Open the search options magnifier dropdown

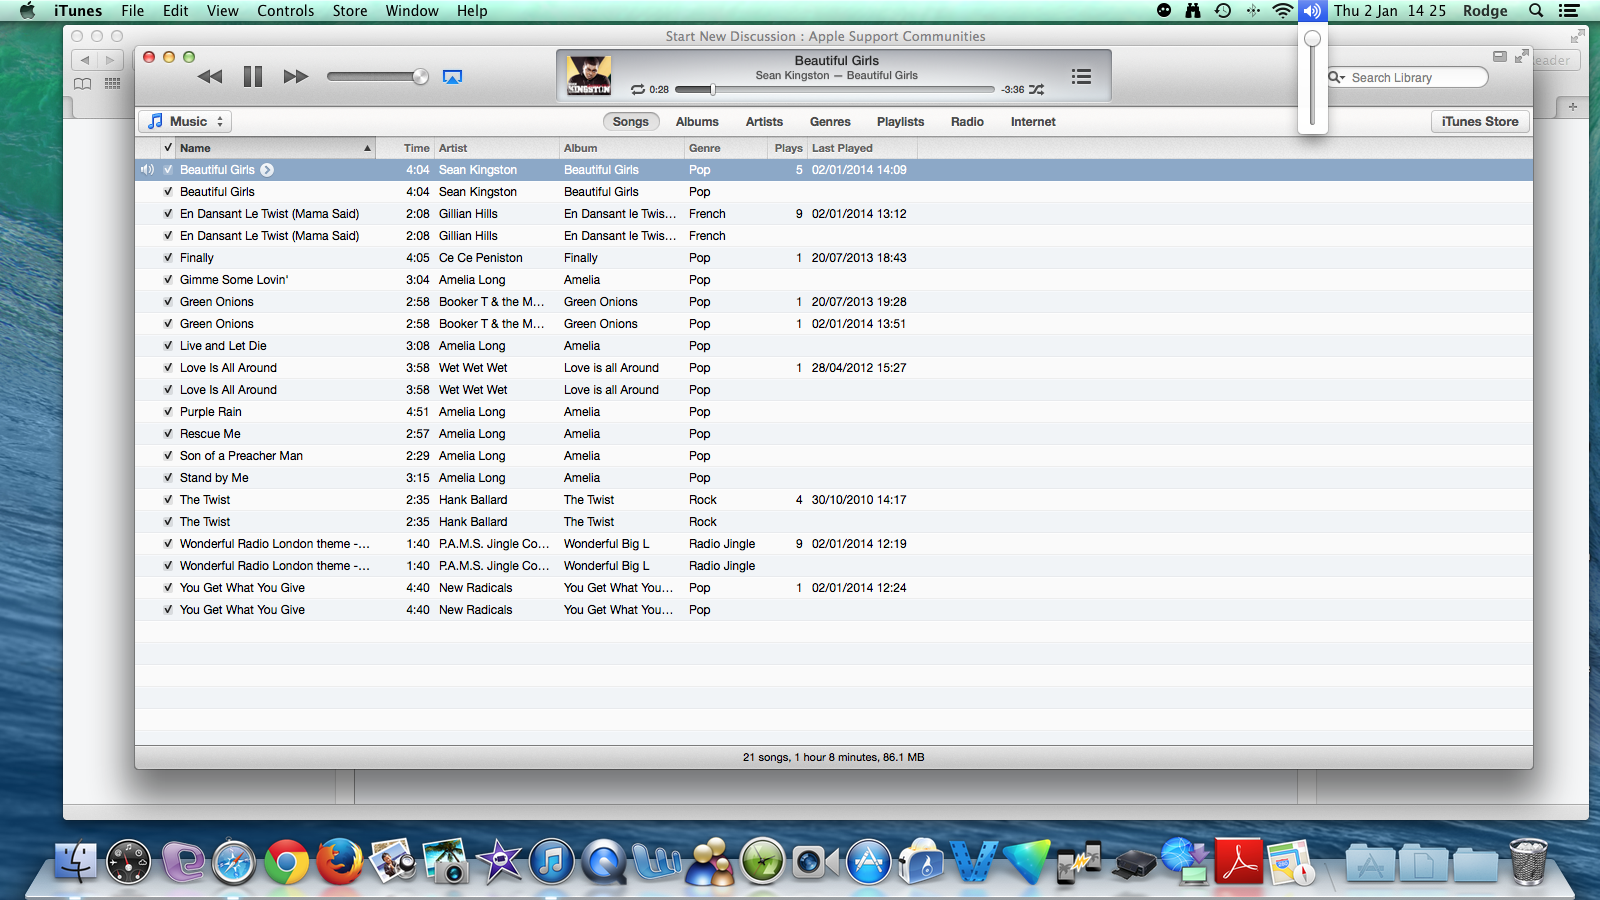1336,77
